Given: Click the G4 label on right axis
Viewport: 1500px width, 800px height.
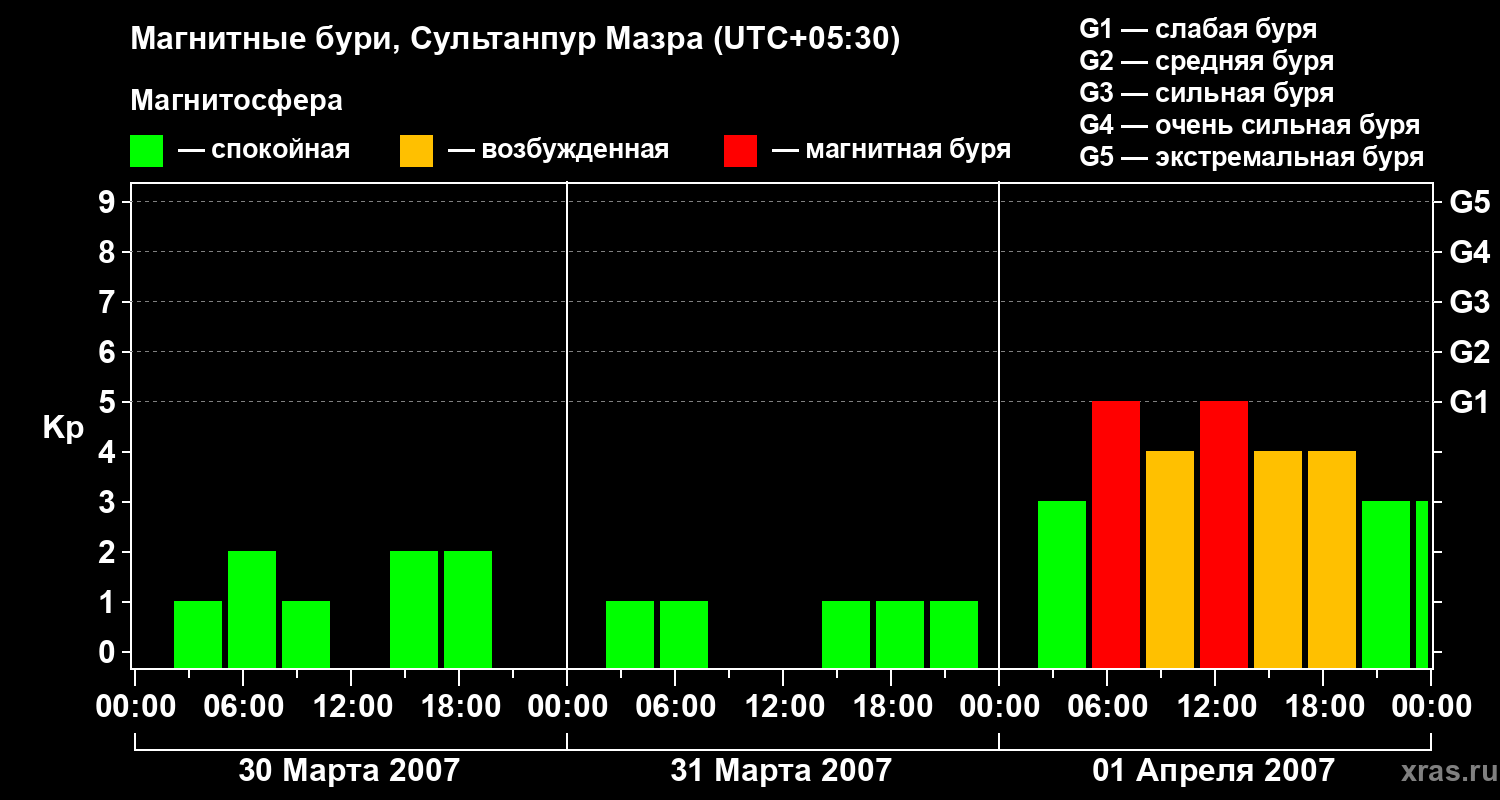Looking at the screenshot, I should (1470, 252).
